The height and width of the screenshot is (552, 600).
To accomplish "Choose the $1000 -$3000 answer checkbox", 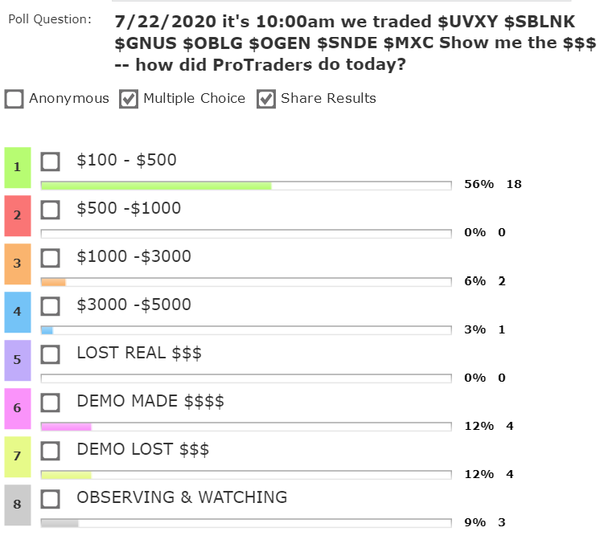I will click(x=51, y=257).
